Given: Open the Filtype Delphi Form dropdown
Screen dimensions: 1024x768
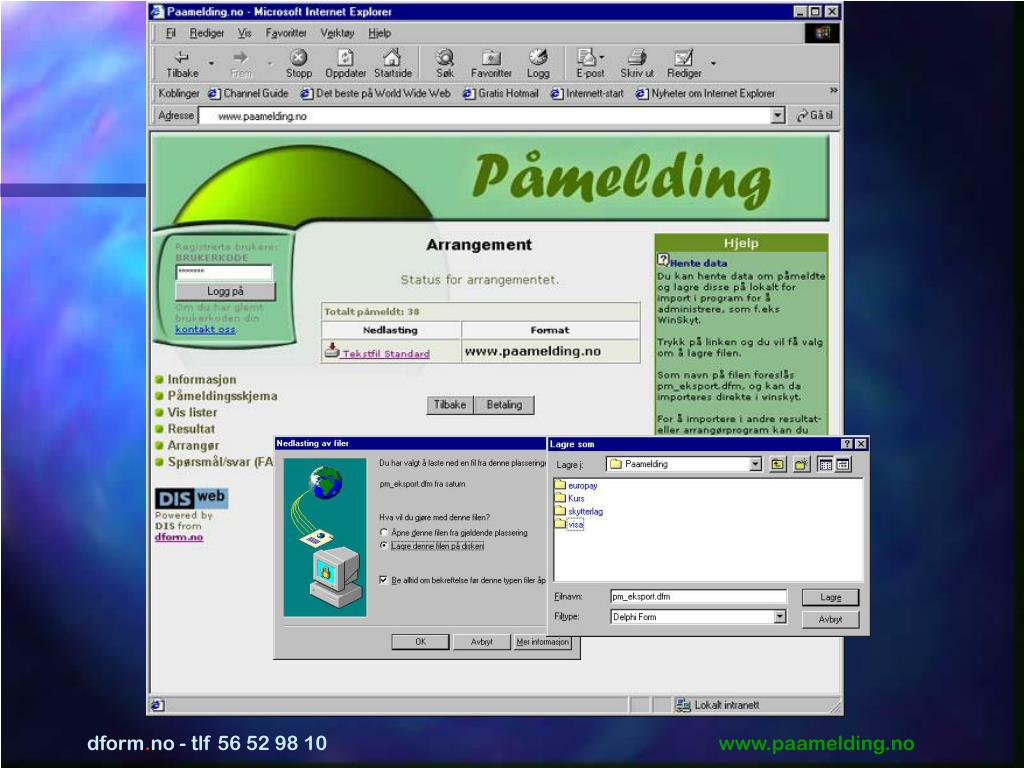Looking at the screenshot, I should [780, 616].
